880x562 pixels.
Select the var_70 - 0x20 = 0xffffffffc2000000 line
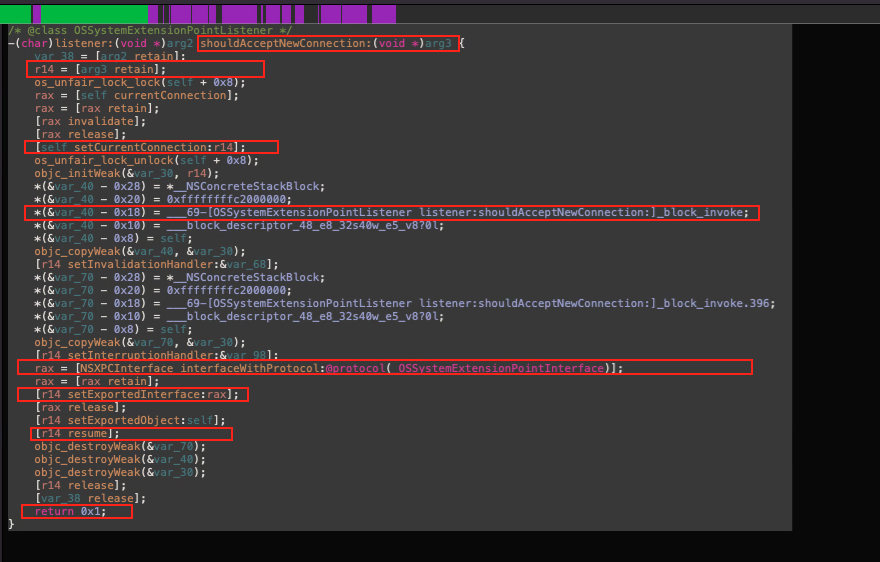[163, 290]
